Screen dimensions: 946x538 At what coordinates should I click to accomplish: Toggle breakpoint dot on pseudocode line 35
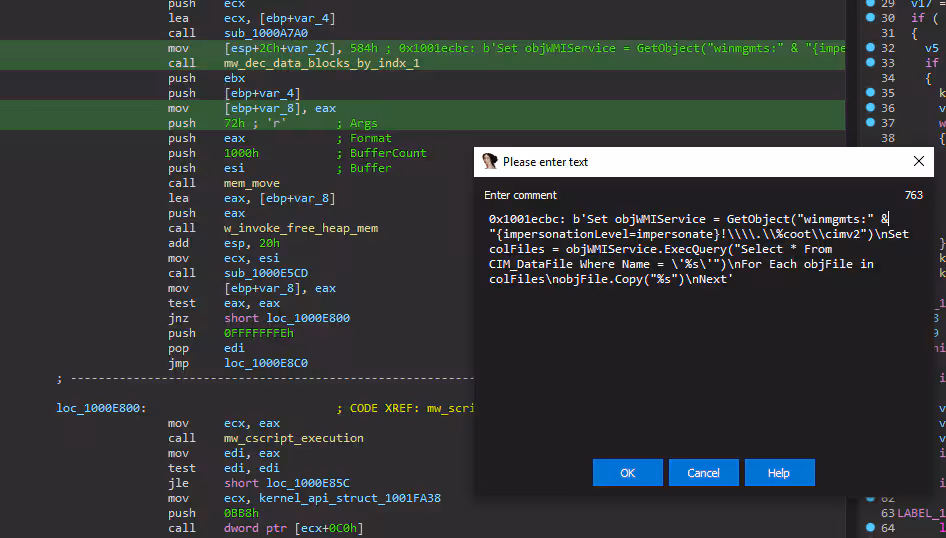pyautogui.click(x=870, y=93)
